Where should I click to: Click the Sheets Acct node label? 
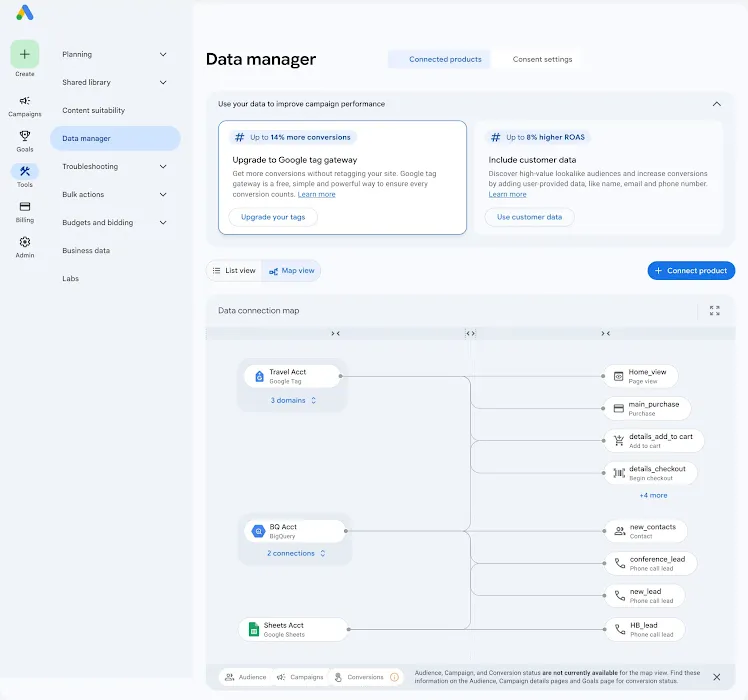[283, 625]
